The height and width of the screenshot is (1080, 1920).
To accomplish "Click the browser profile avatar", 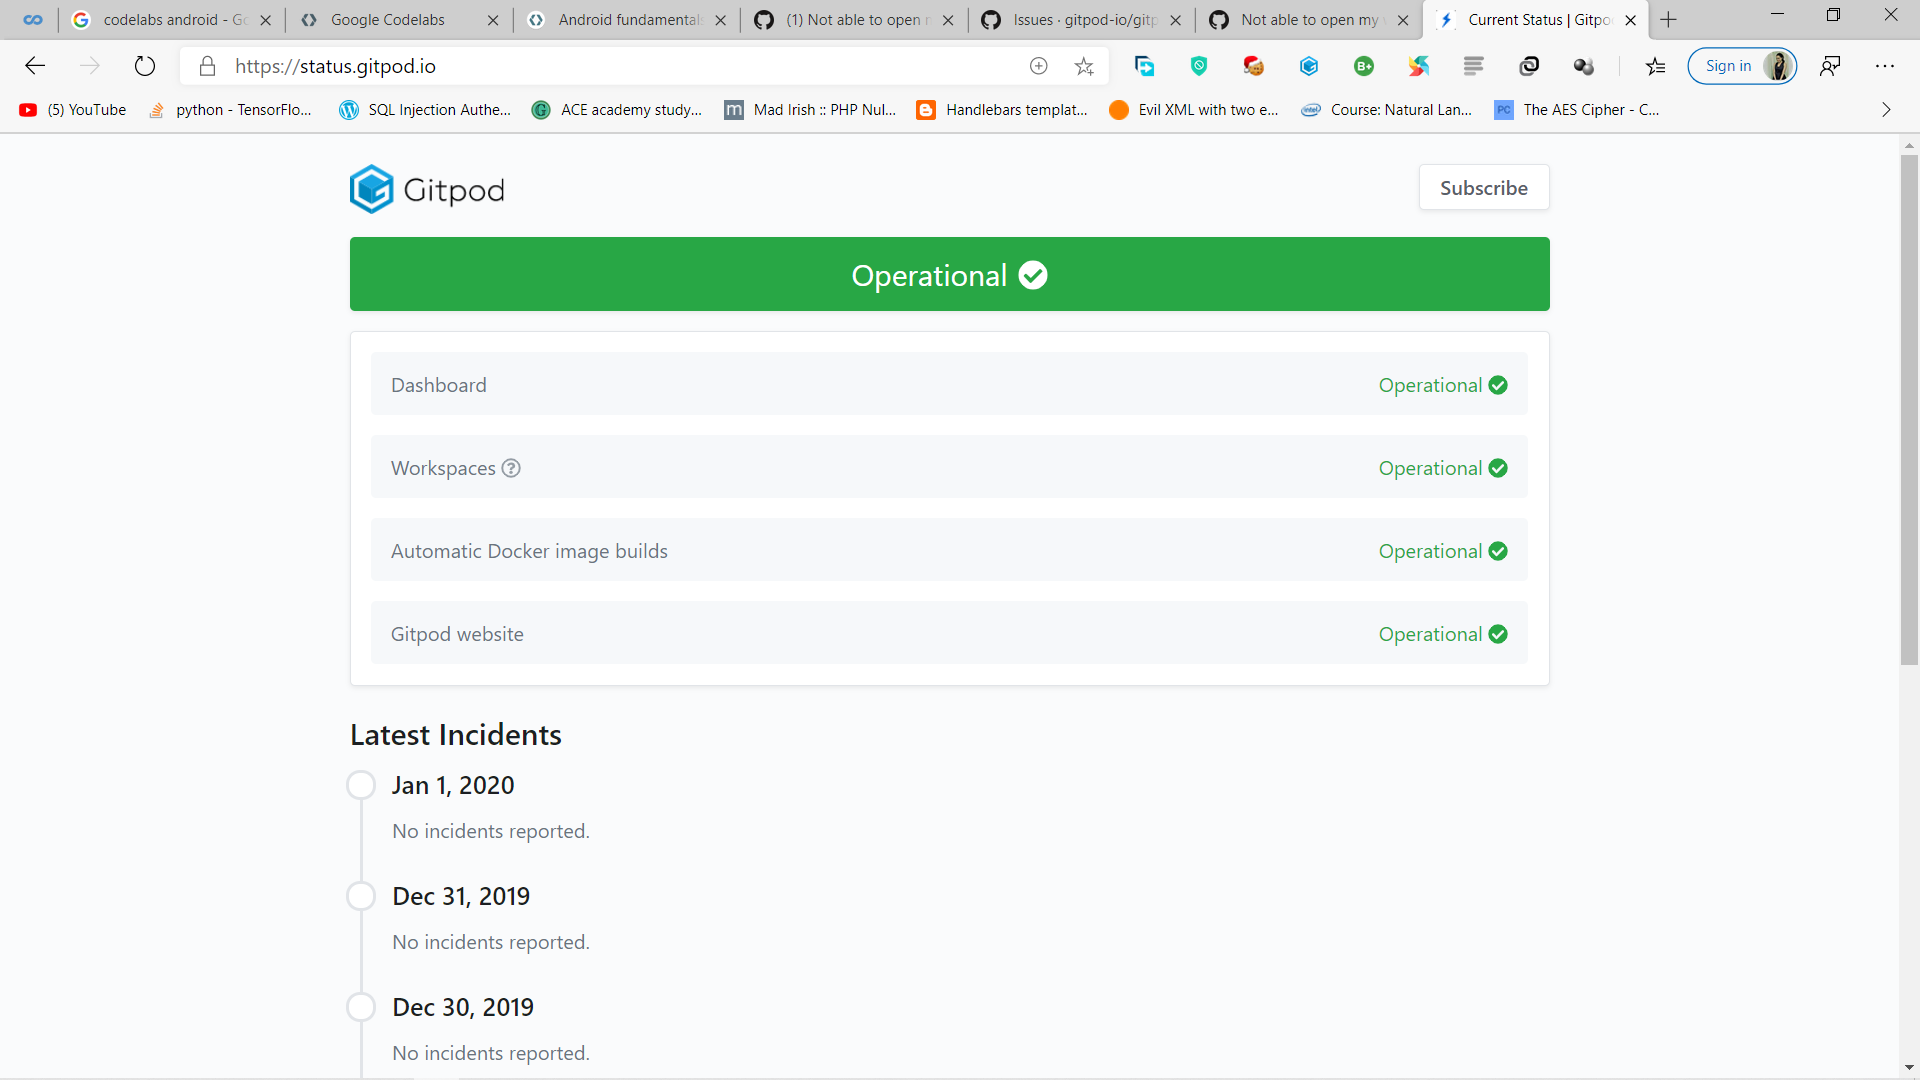I will (x=1778, y=66).
